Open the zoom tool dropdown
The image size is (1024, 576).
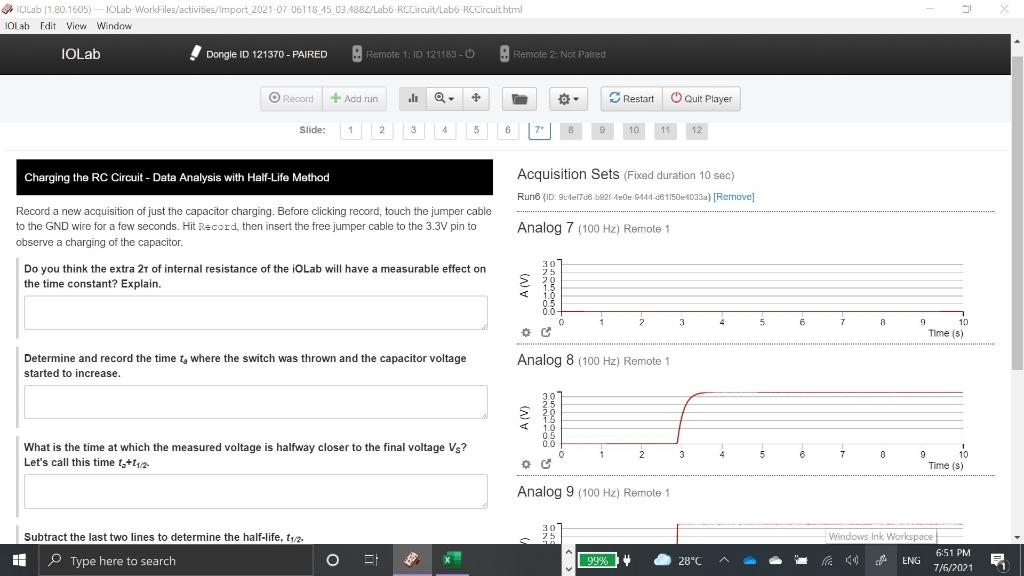[x=444, y=99]
